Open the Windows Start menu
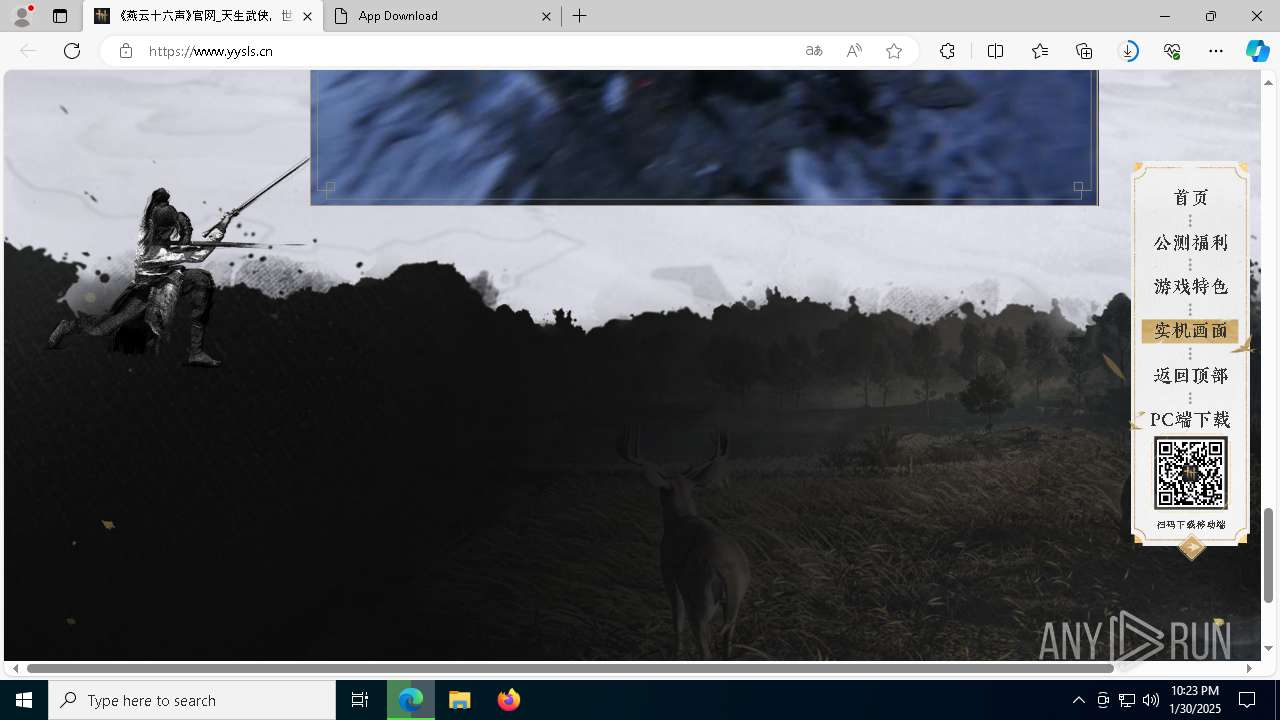The image size is (1280, 720). tap(24, 700)
